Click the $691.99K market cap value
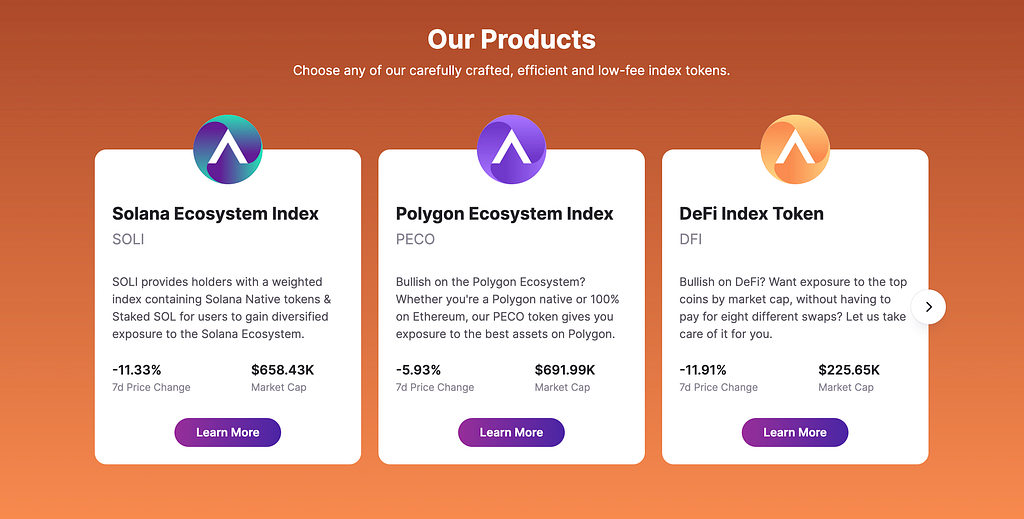1024x519 pixels. (565, 370)
